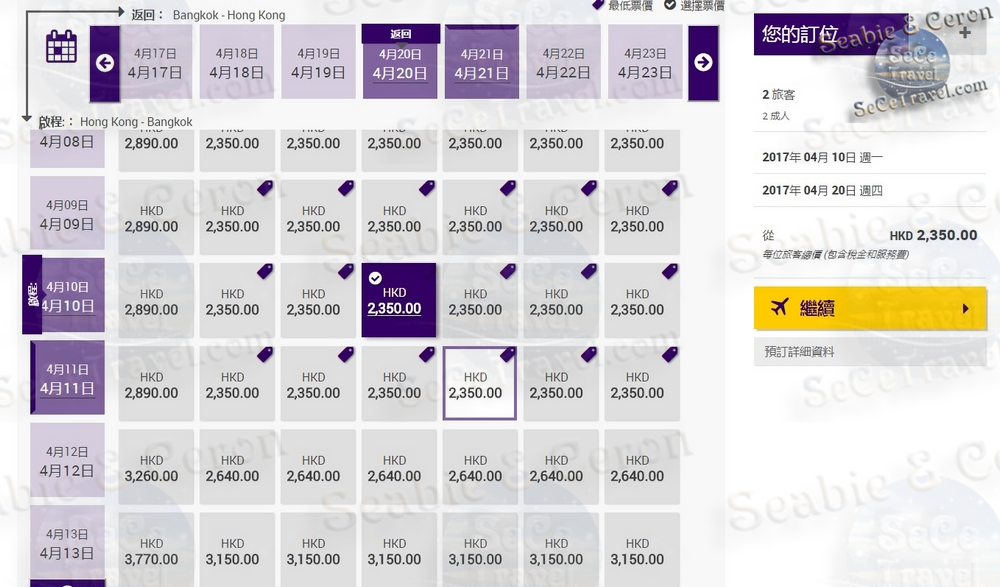
Task: Open the calendar date picker icon
Action: (61, 46)
